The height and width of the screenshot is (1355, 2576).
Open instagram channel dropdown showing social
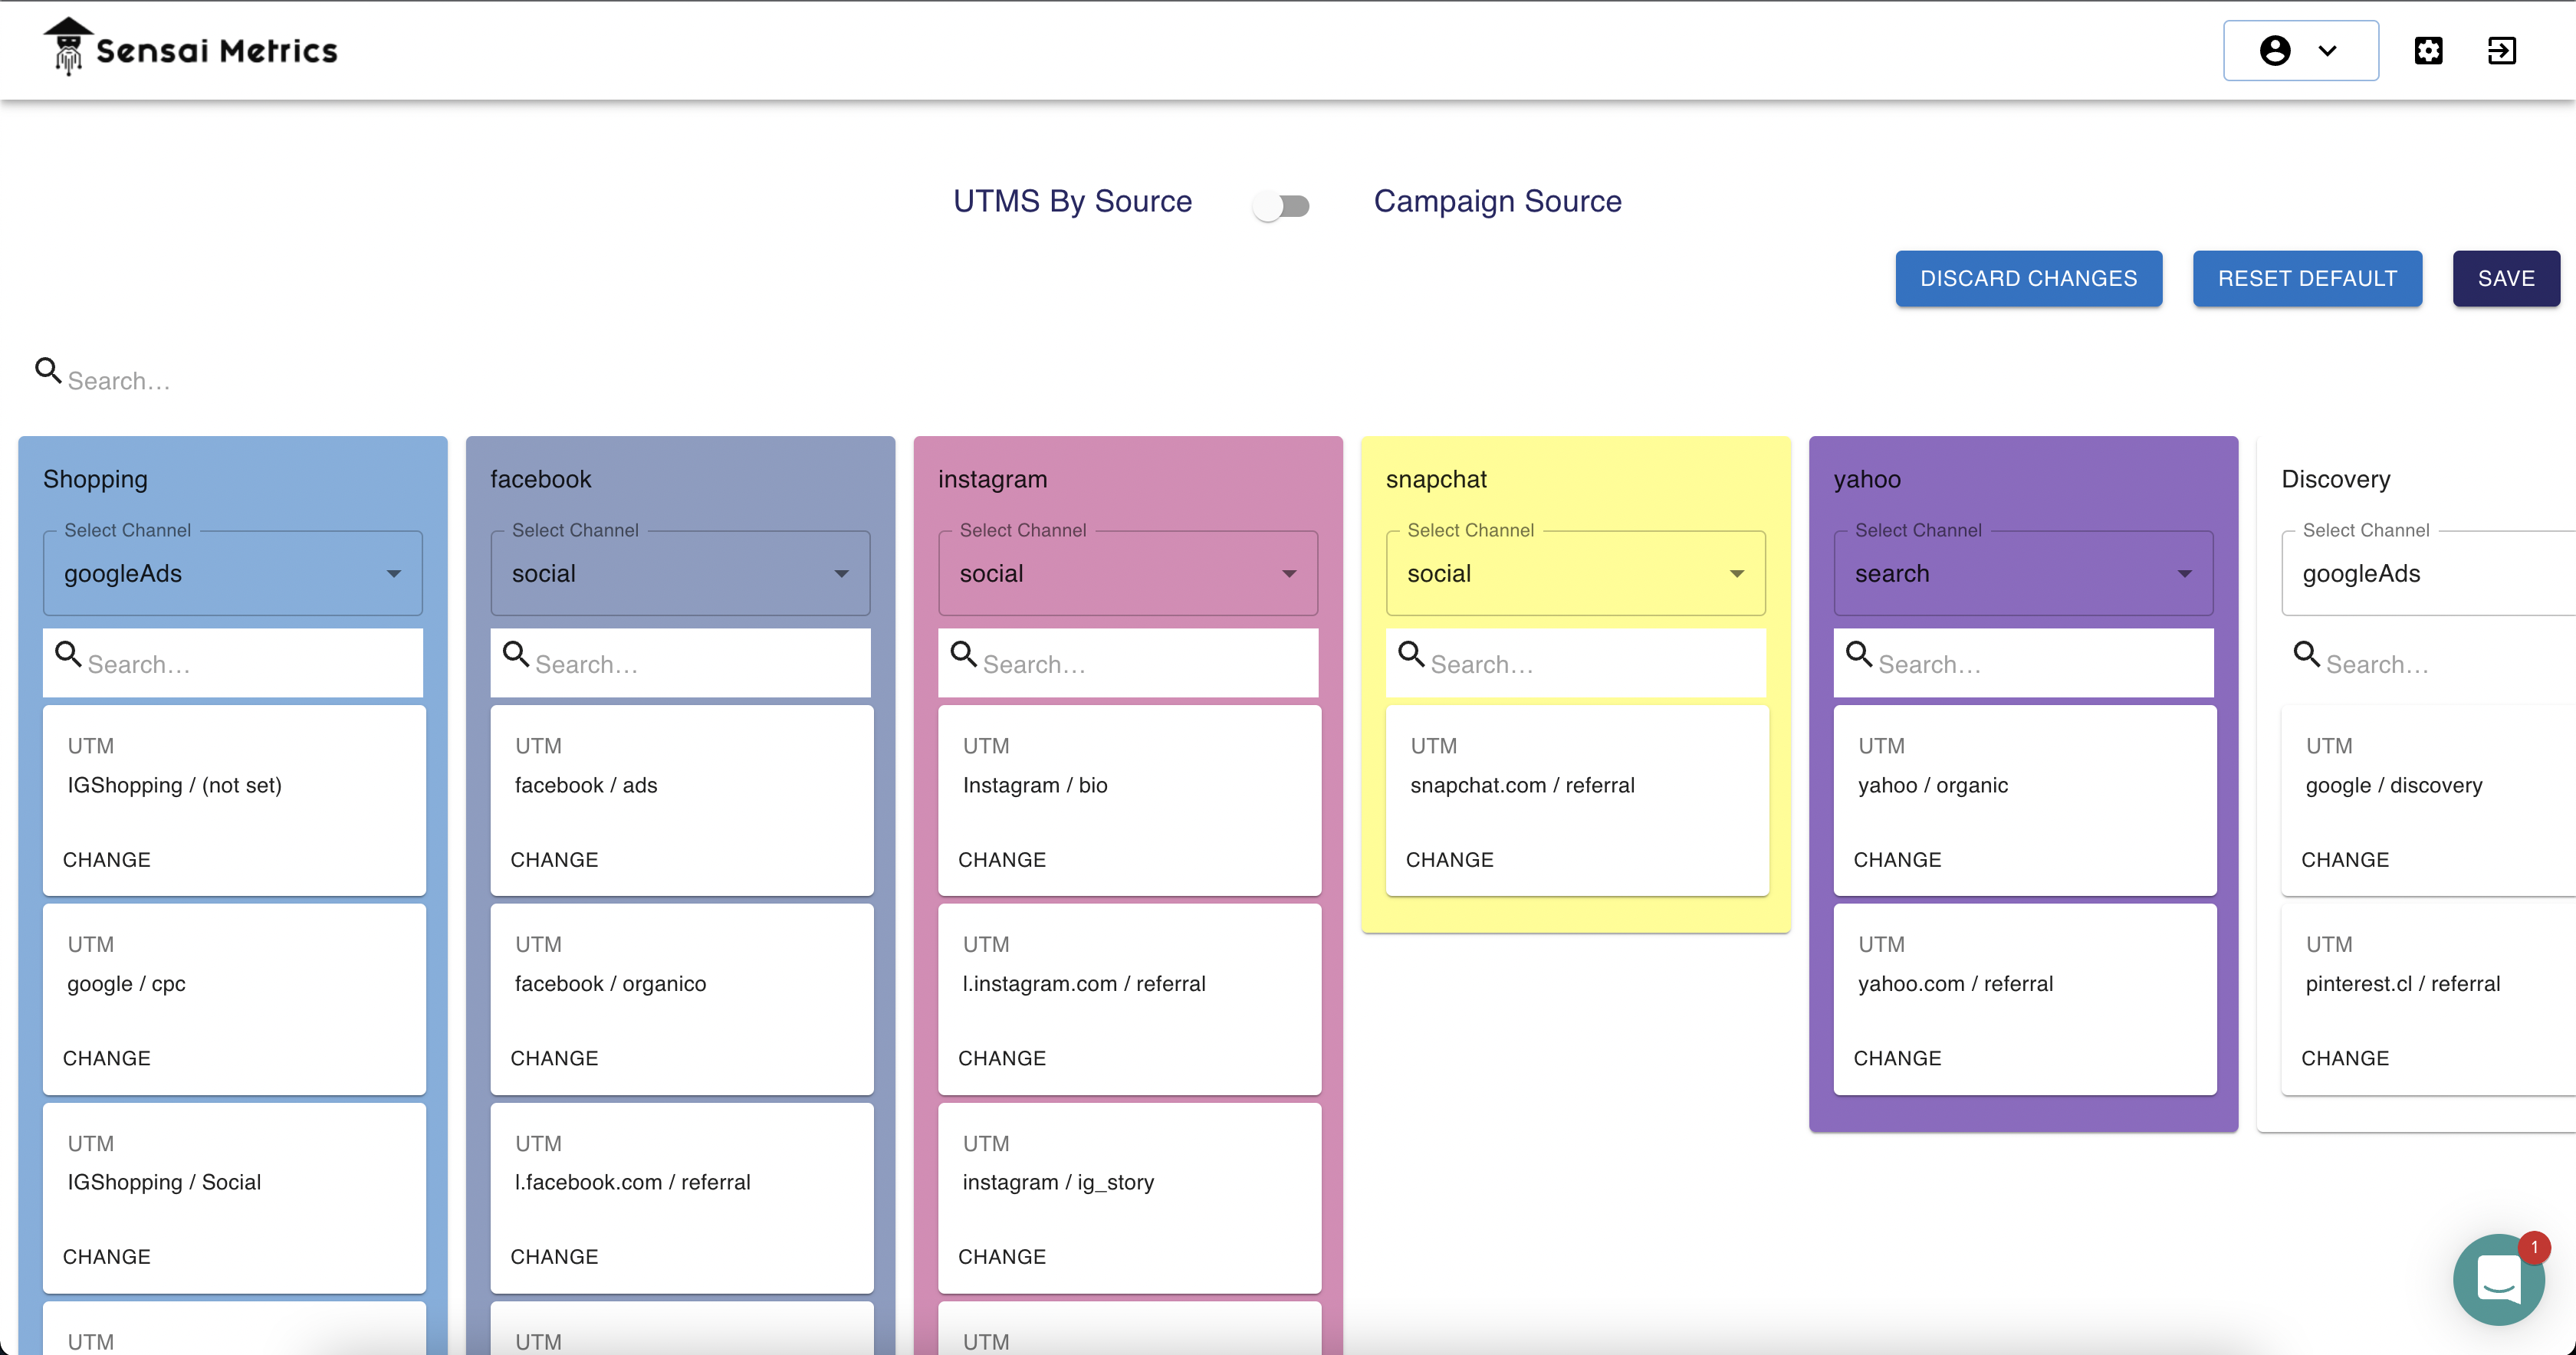(1128, 573)
